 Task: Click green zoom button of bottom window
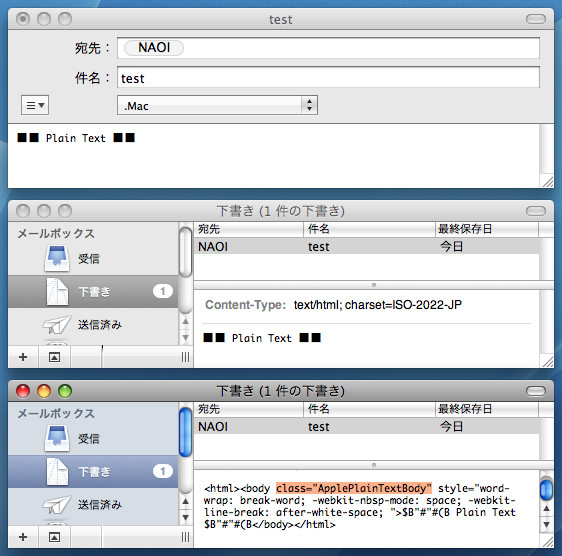[65, 391]
